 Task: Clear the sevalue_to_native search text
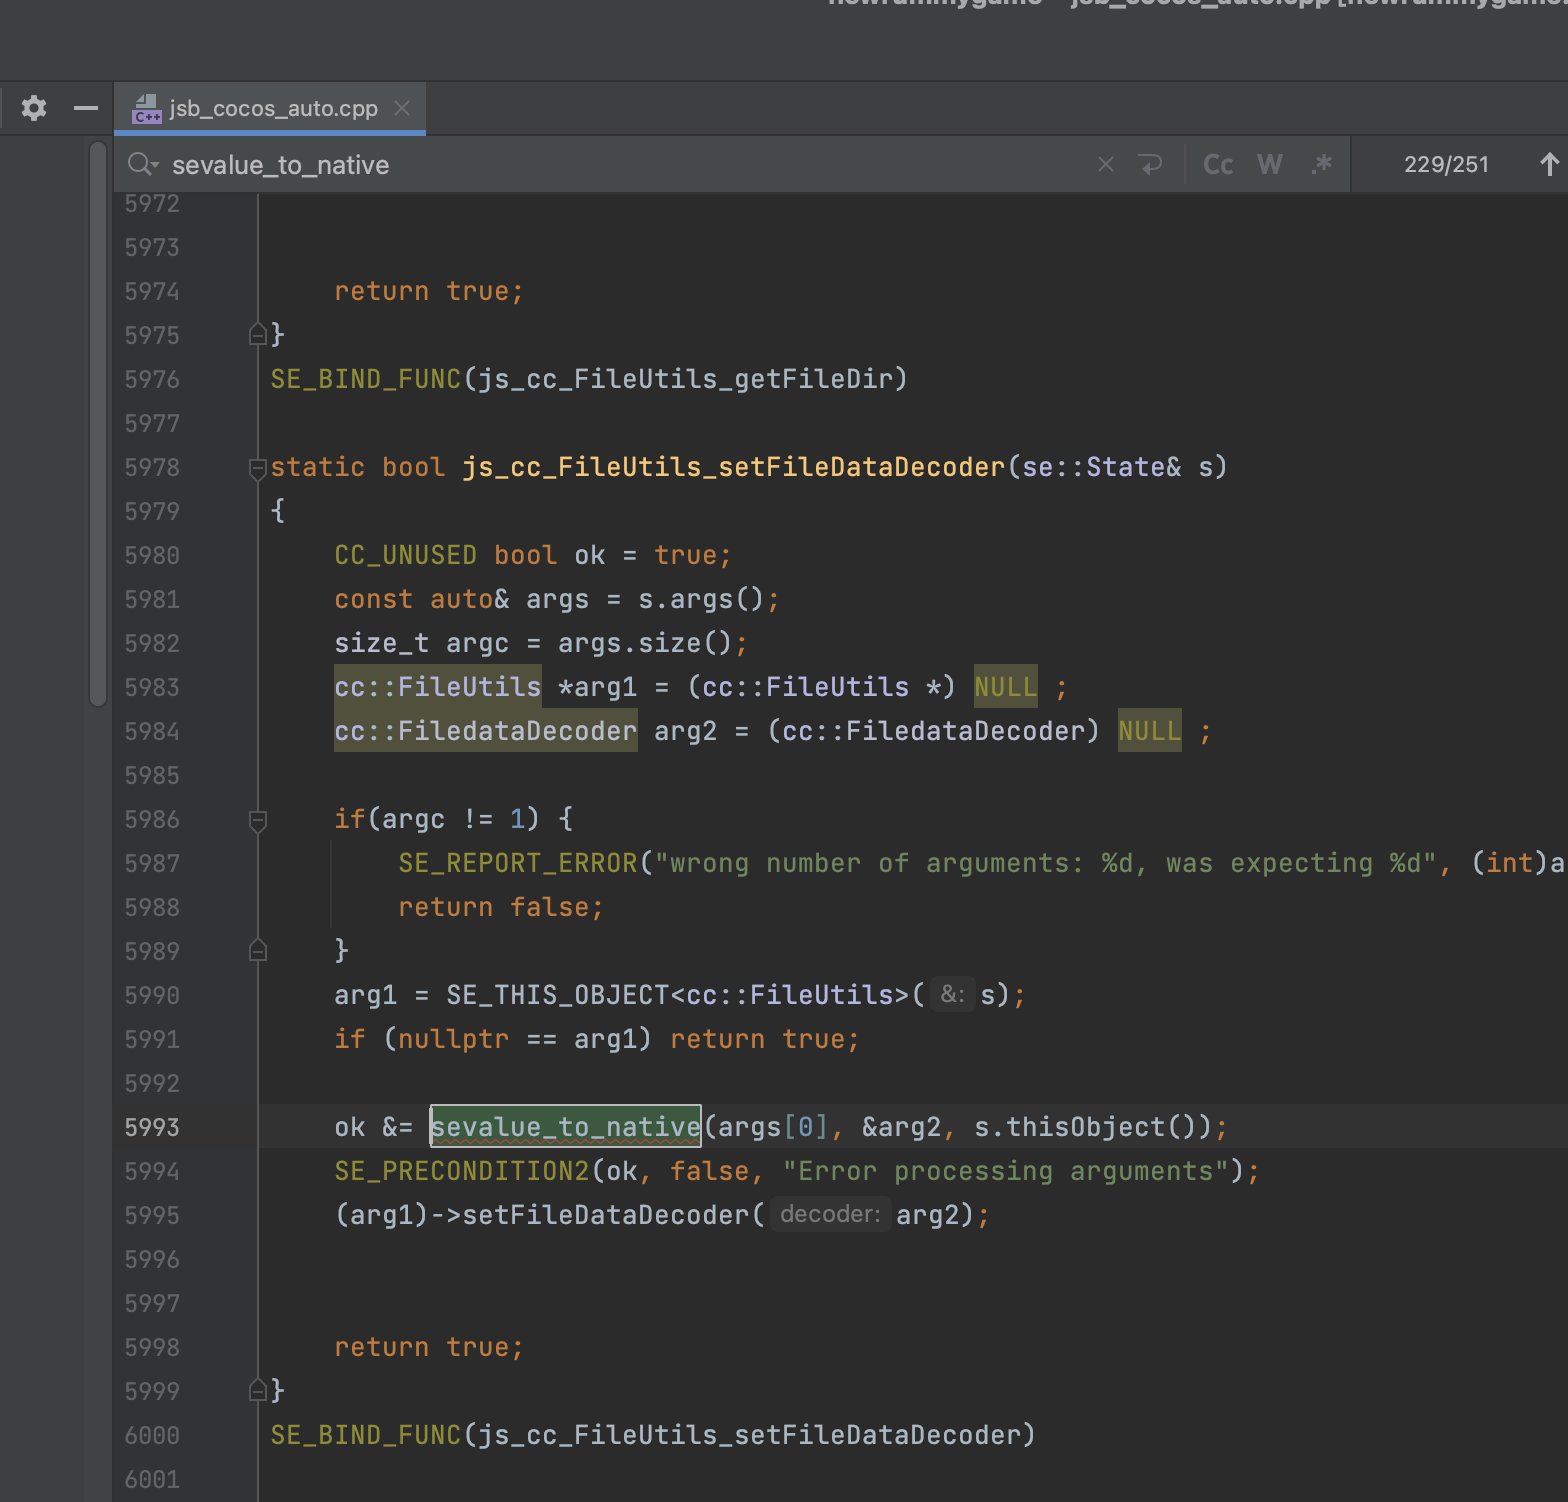tap(1105, 164)
